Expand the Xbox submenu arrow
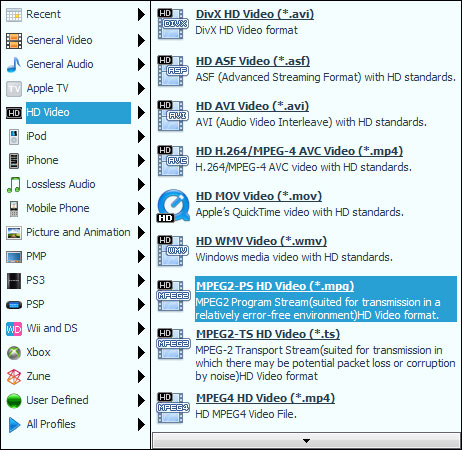This screenshot has width=462, height=450. (141, 352)
